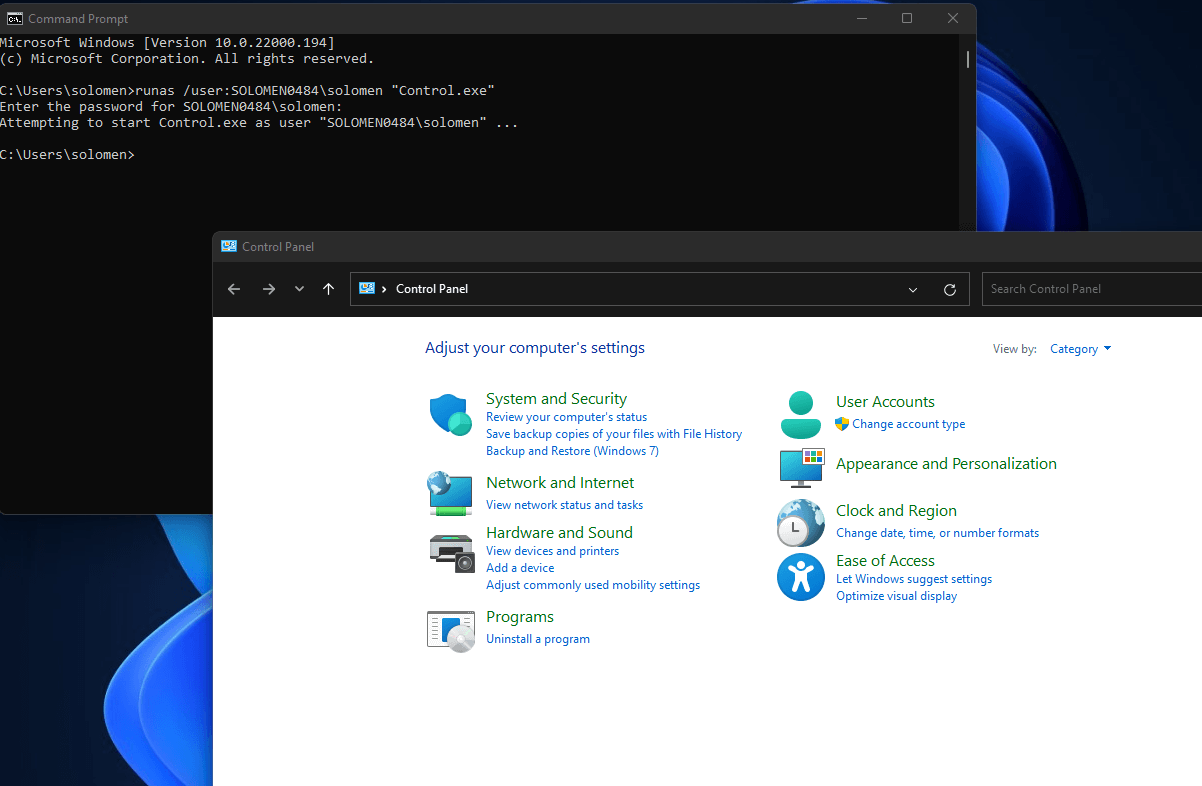Open Backup and Restore (Windows 7)
This screenshot has height=786, width=1202.
tap(572, 451)
